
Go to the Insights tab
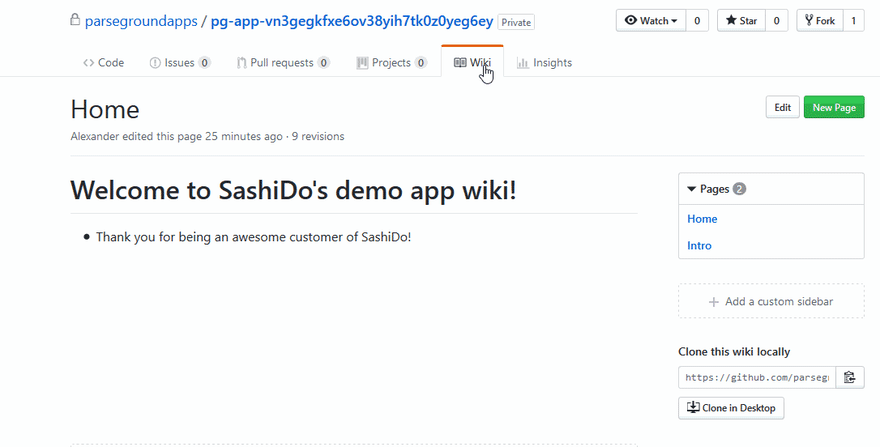(x=544, y=62)
